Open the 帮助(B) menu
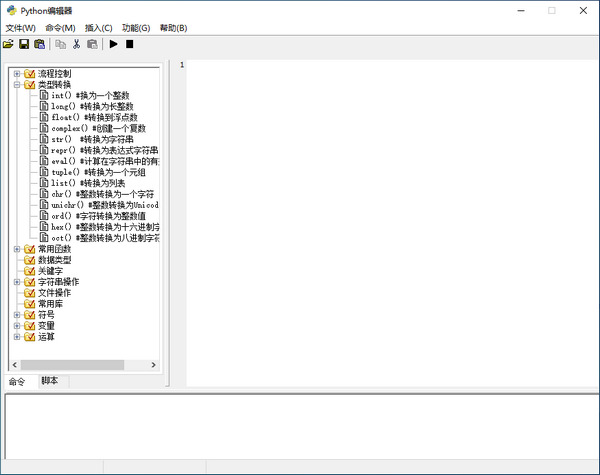The height and width of the screenshot is (475, 600). tap(173, 28)
